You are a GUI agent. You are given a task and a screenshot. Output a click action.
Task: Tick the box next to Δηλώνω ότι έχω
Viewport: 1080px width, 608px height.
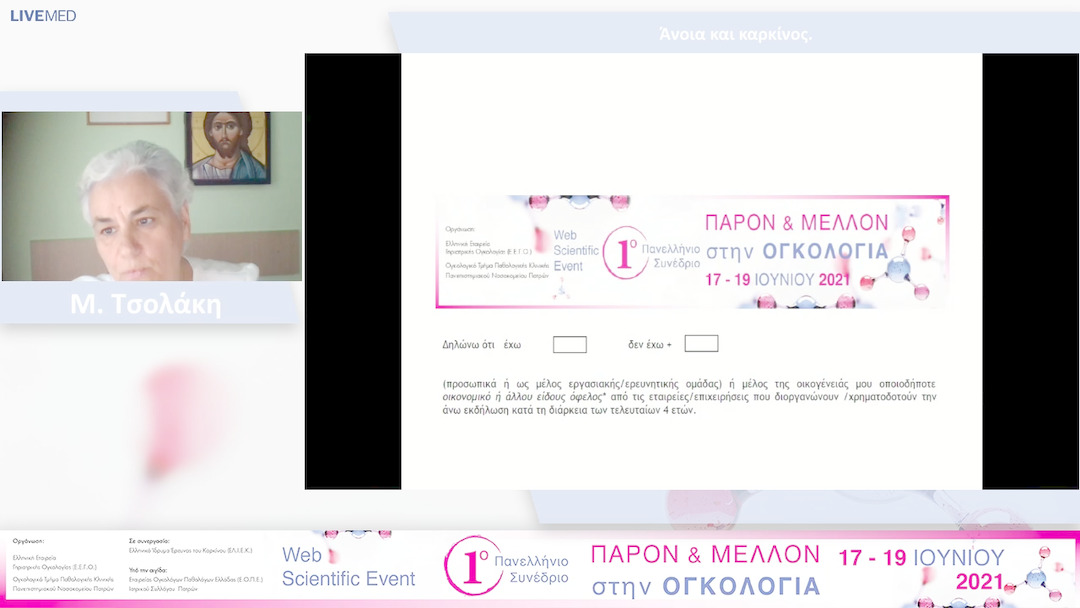click(x=570, y=344)
